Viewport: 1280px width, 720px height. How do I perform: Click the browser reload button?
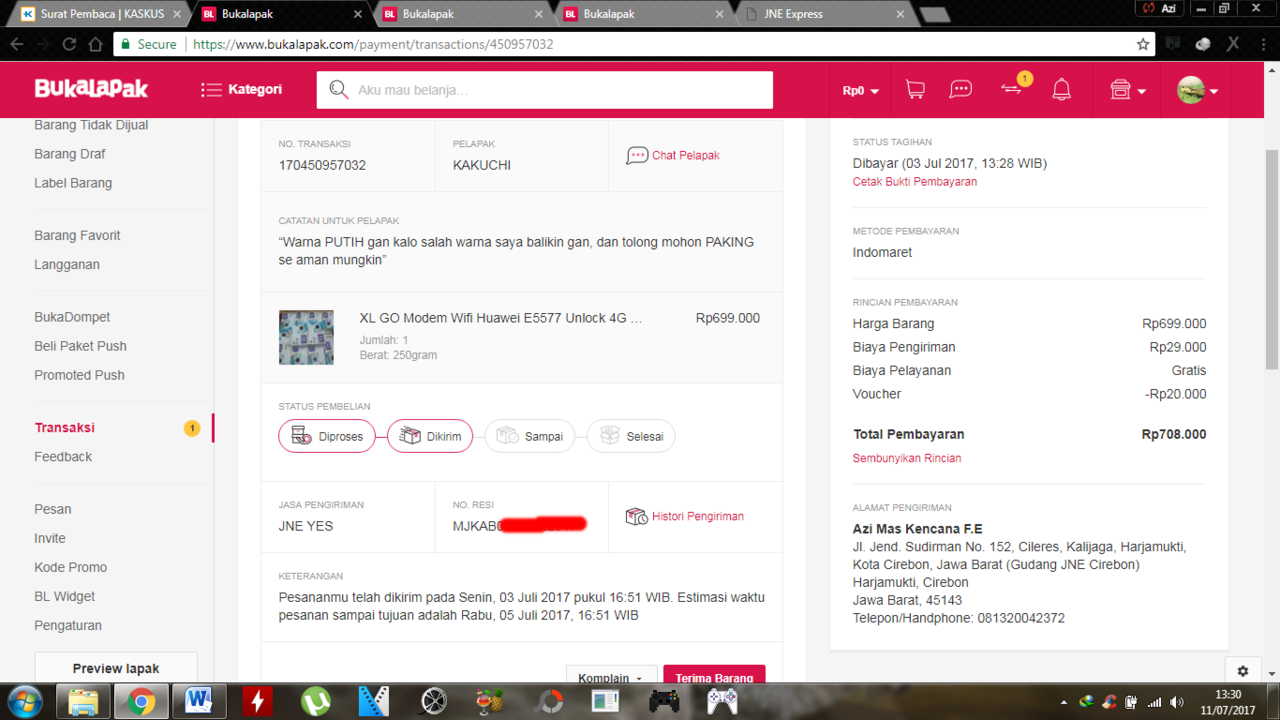pyautogui.click(x=69, y=44)
